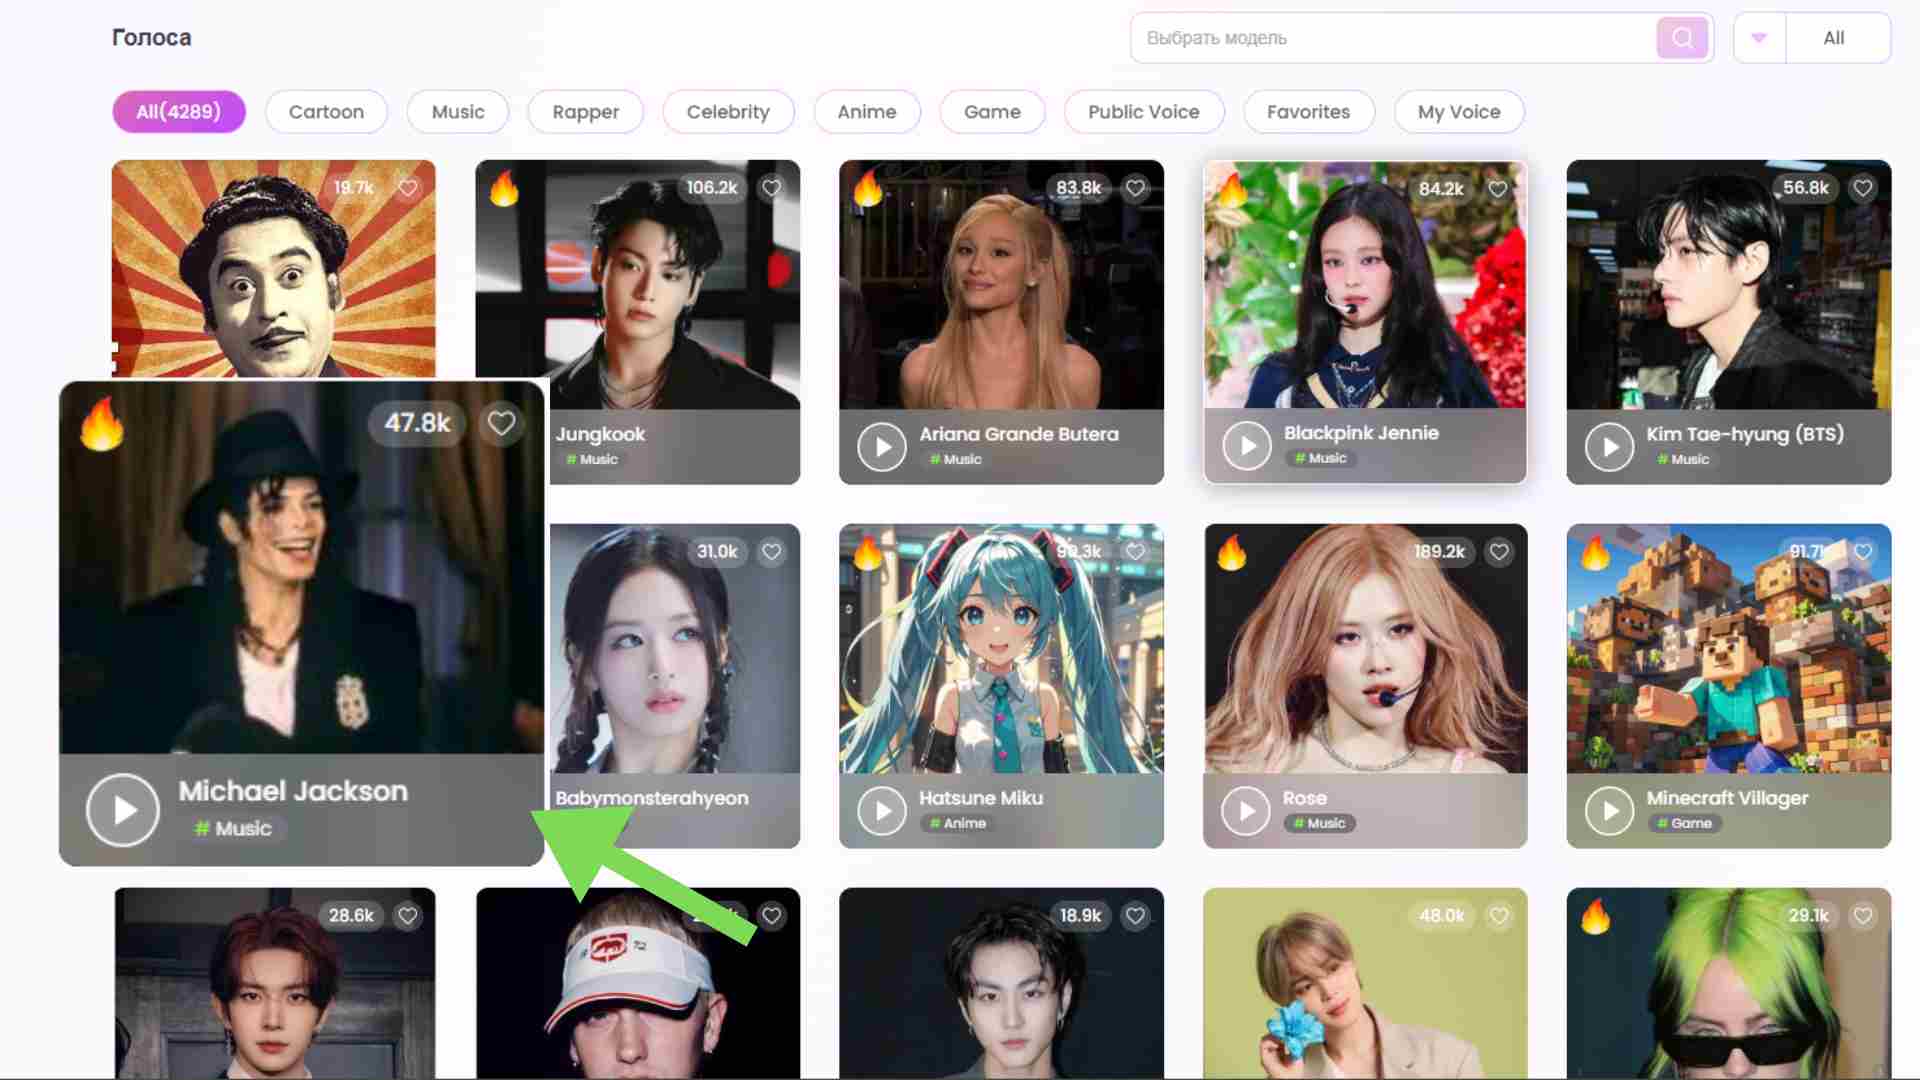Favorite the Blackpink Jennie voice

pyautogui.click(x=1498, y=188)
